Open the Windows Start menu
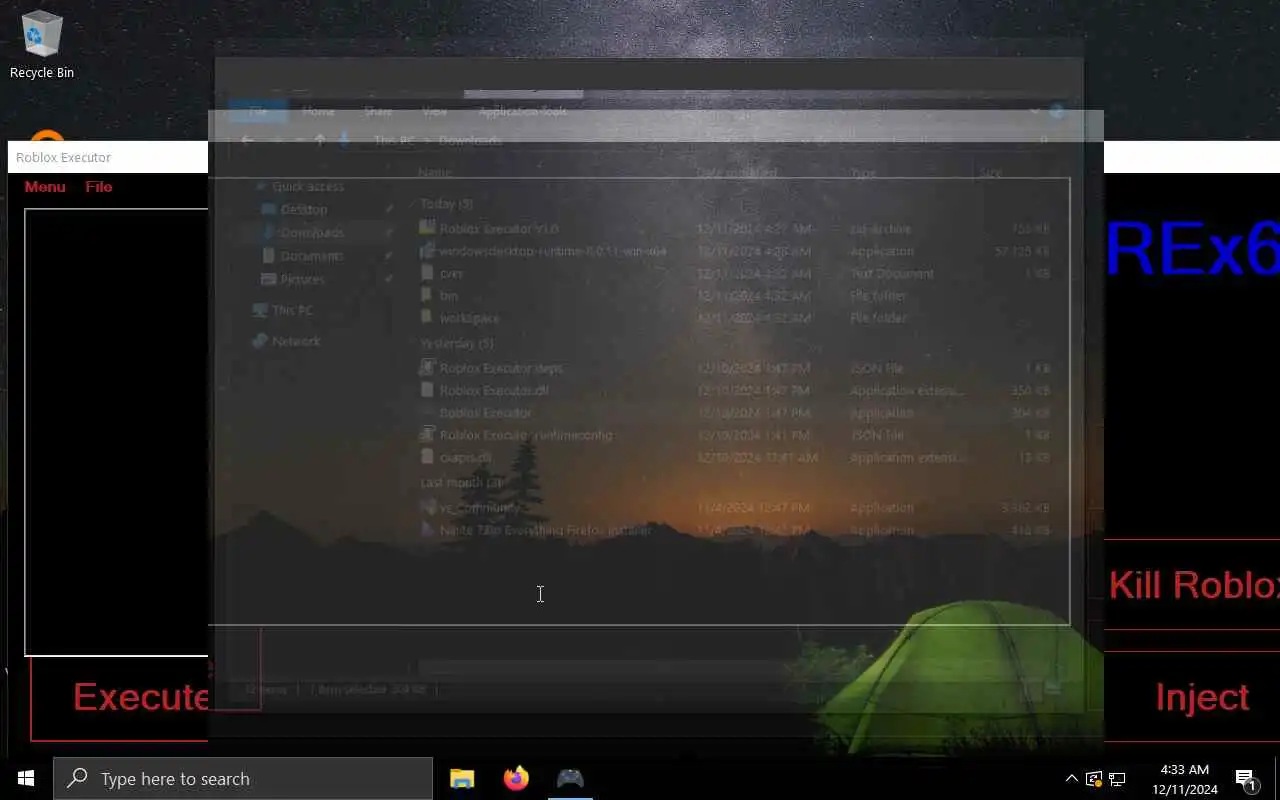 point(26,778)
